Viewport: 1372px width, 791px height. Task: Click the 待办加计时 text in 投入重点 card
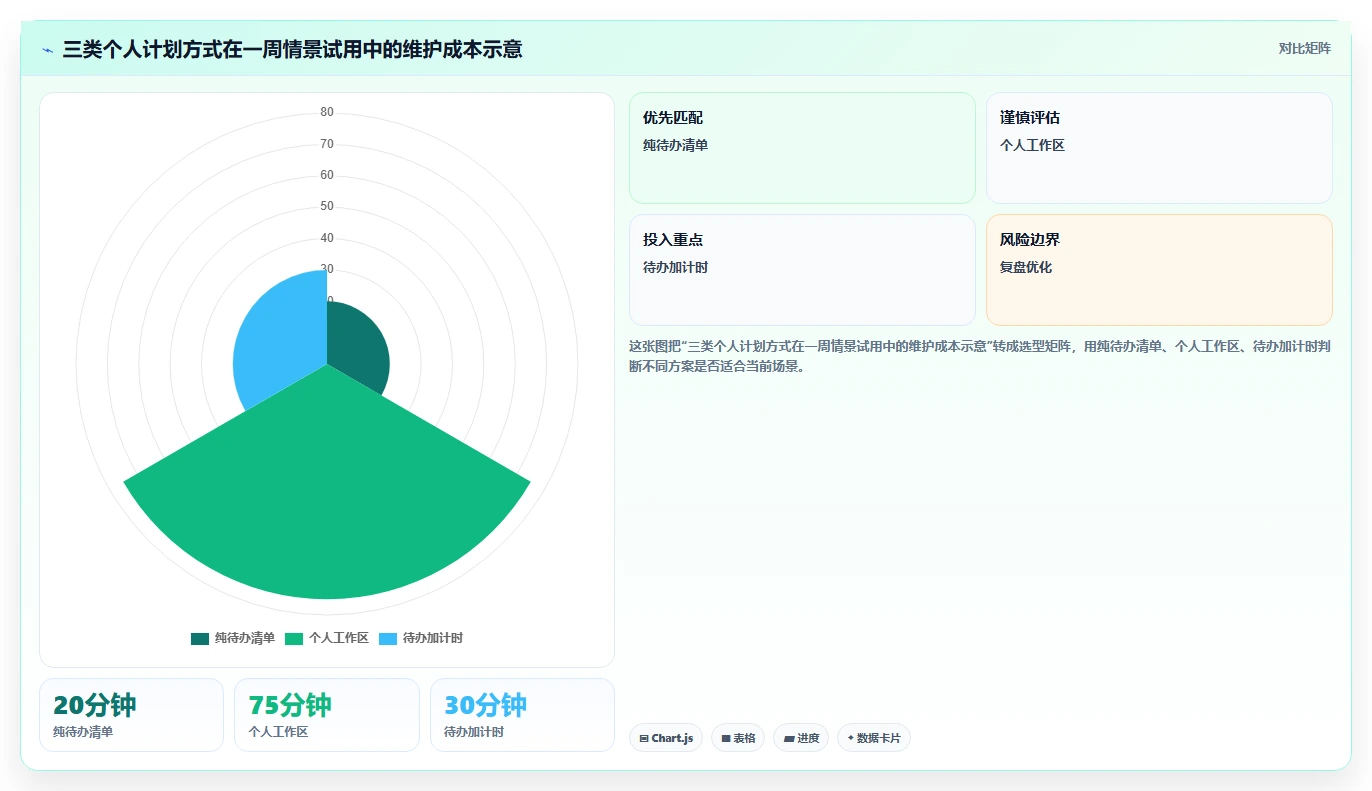(x=676, y=267)
